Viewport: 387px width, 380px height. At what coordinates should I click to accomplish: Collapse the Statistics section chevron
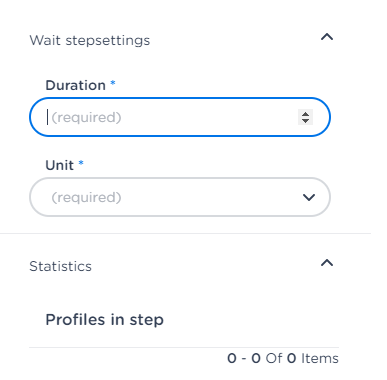pyautogui.click(x=327, y=263)
